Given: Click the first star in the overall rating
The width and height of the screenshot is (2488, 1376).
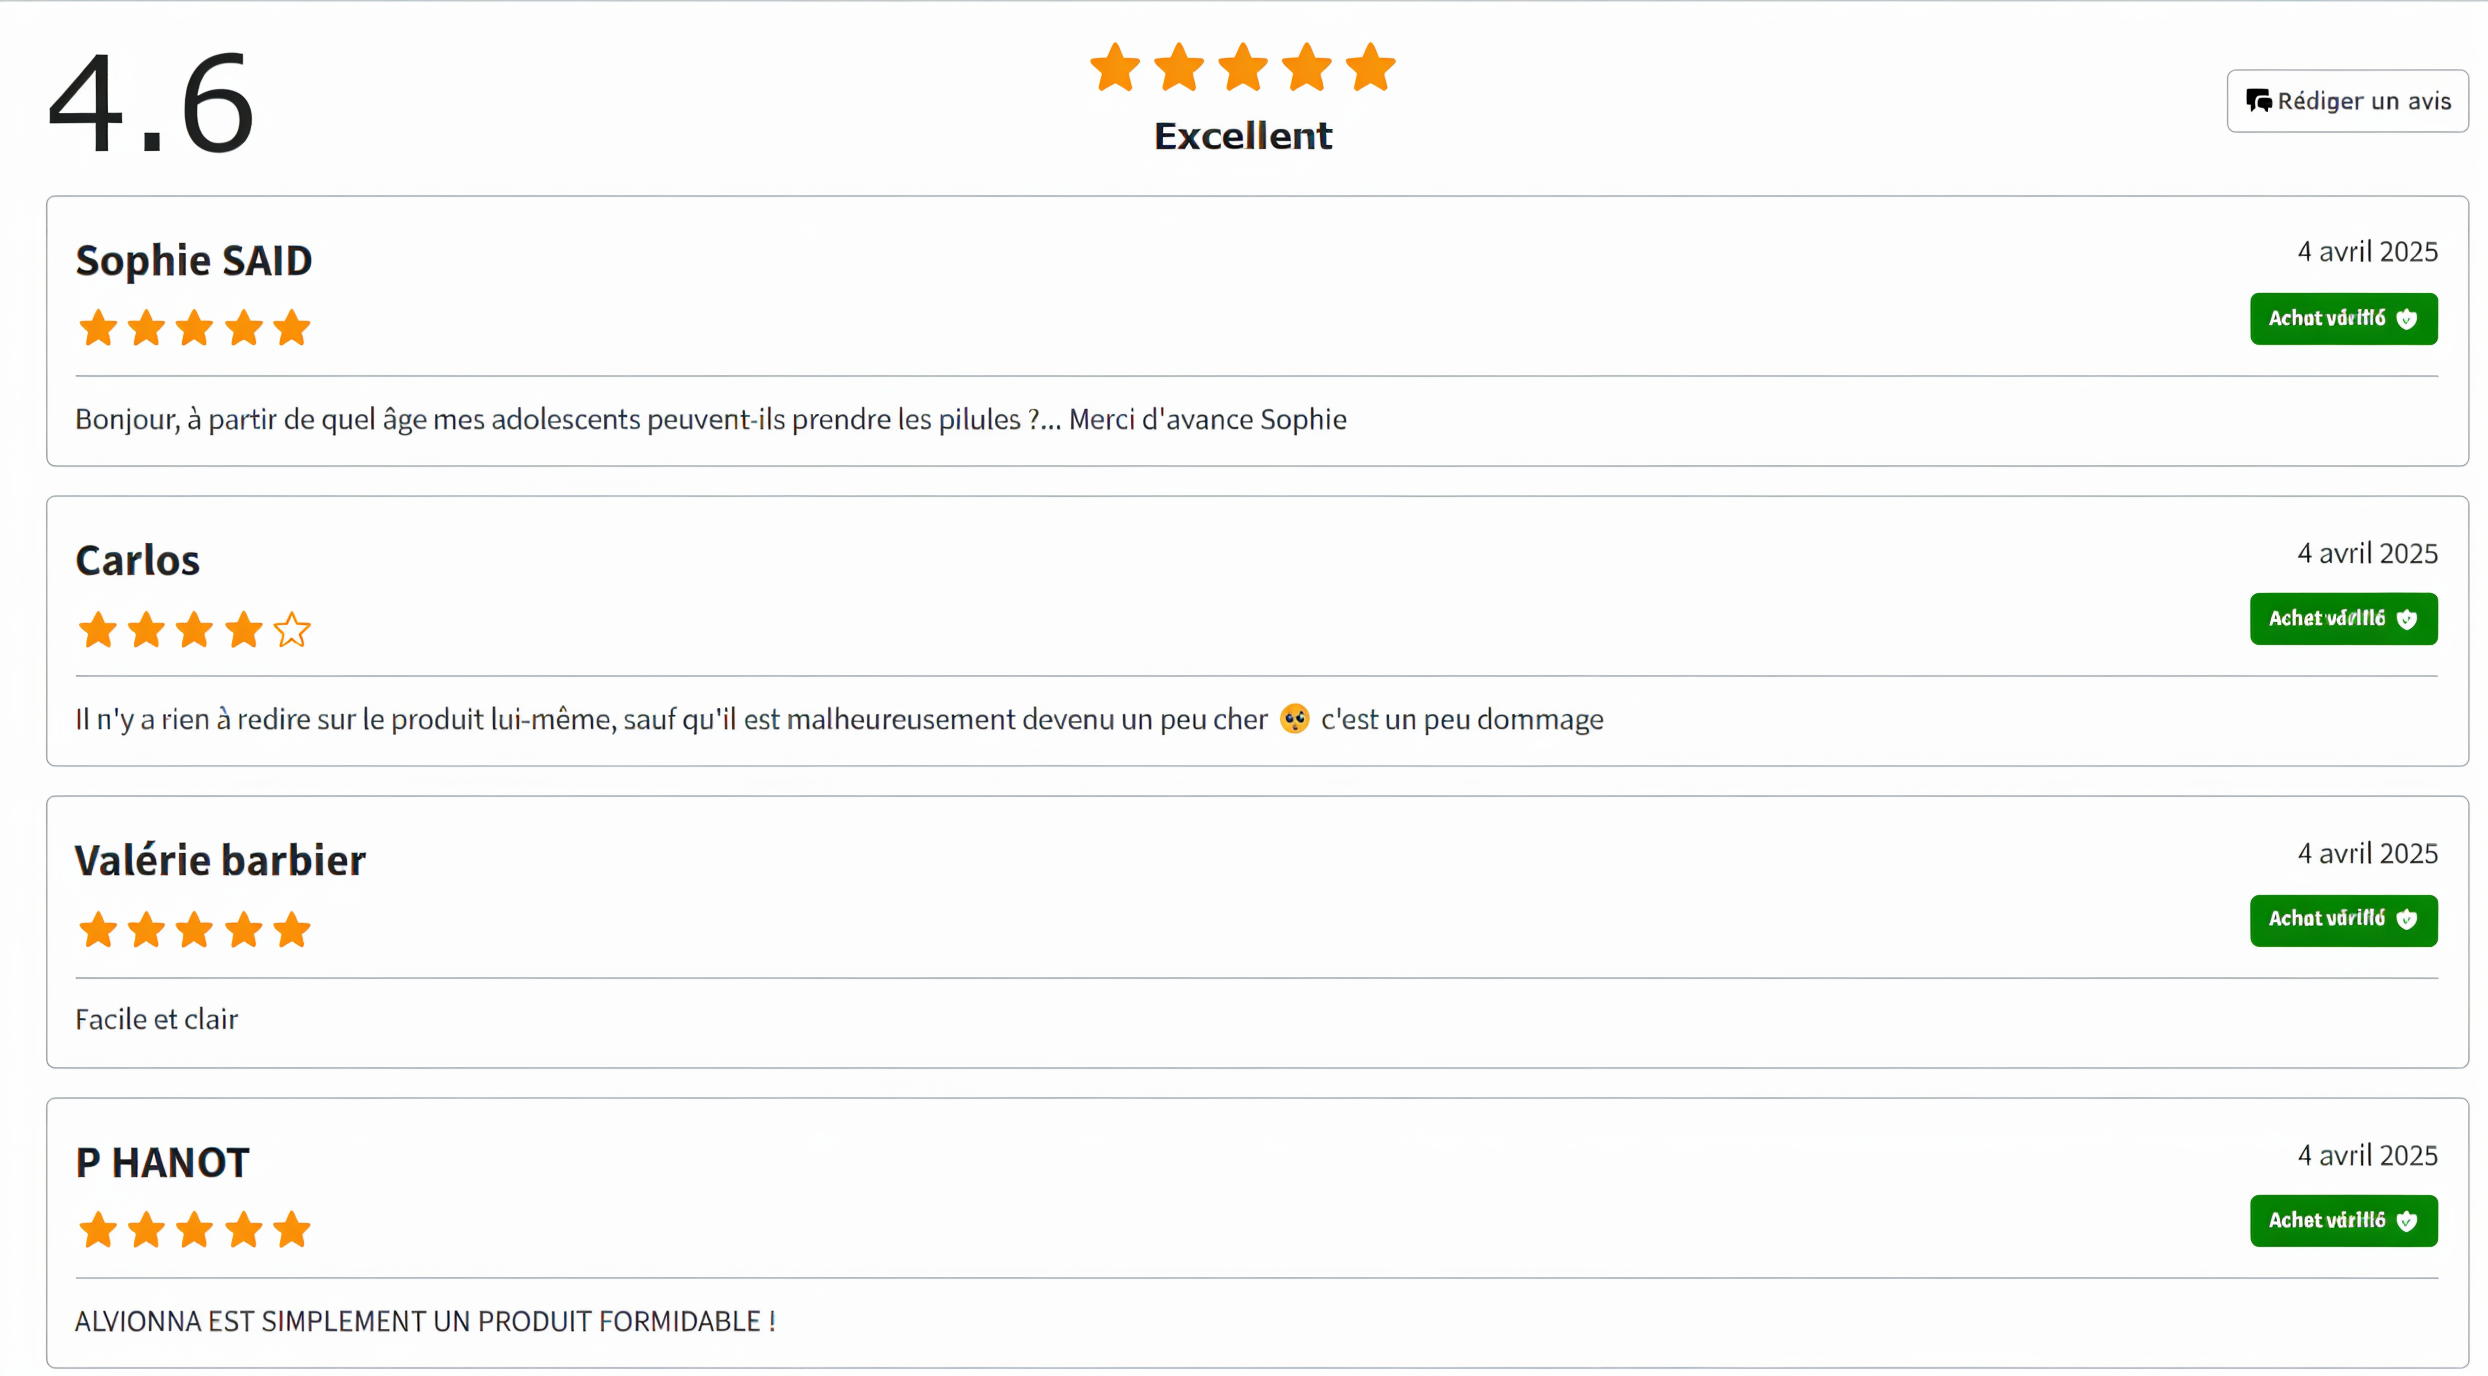Looking at the screenshot, I should 1115,67.
